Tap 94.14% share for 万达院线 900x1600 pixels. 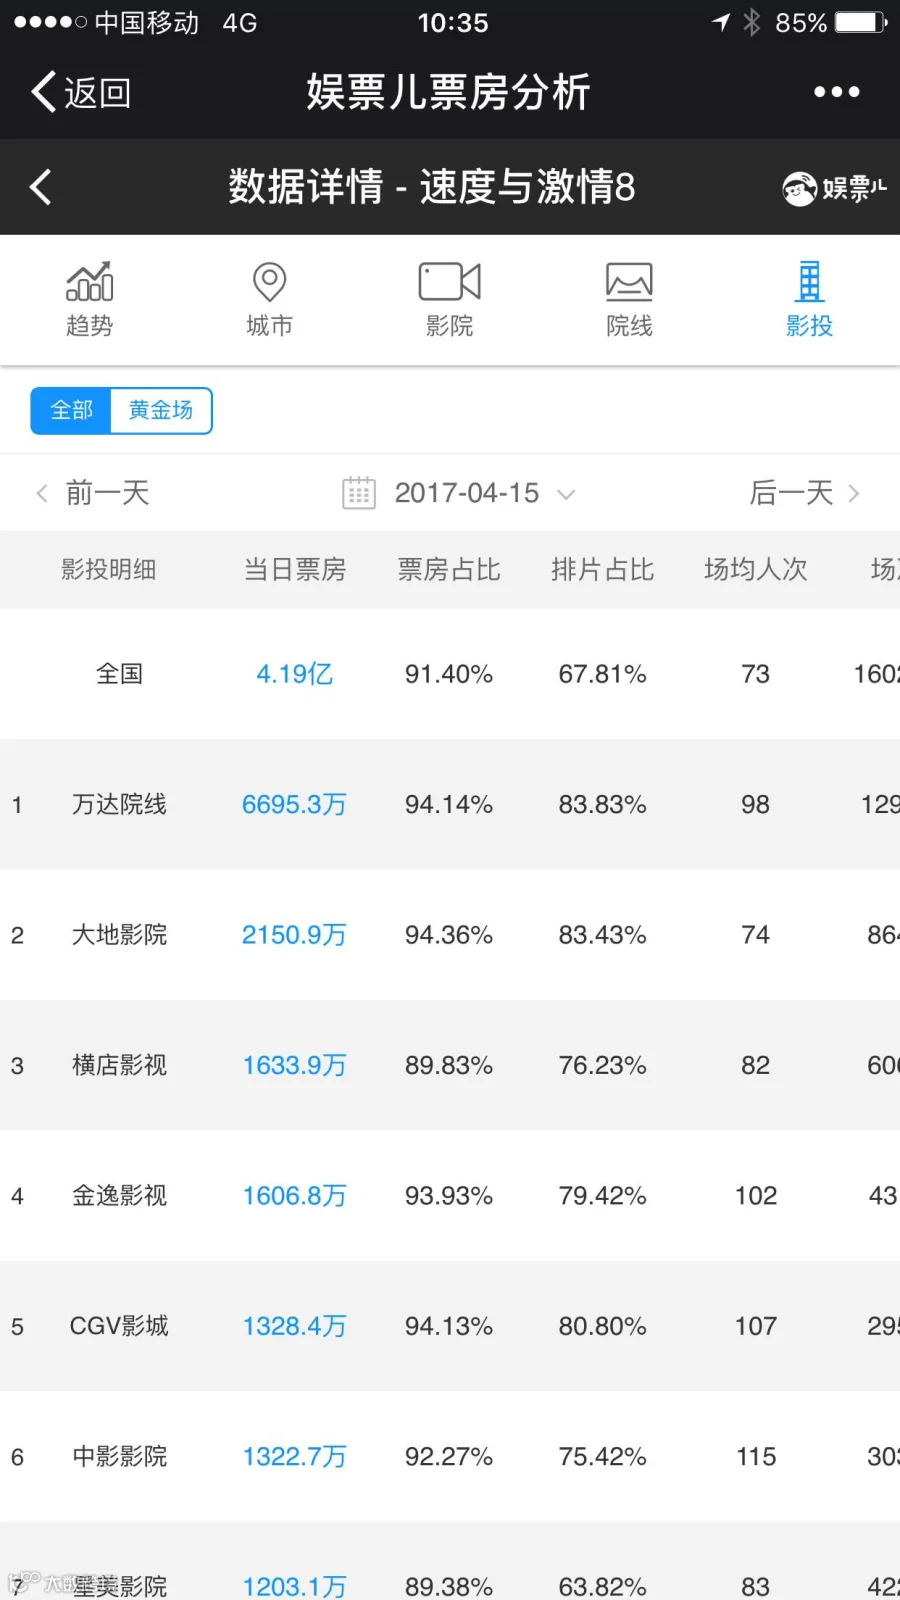[x=449, y=805]
